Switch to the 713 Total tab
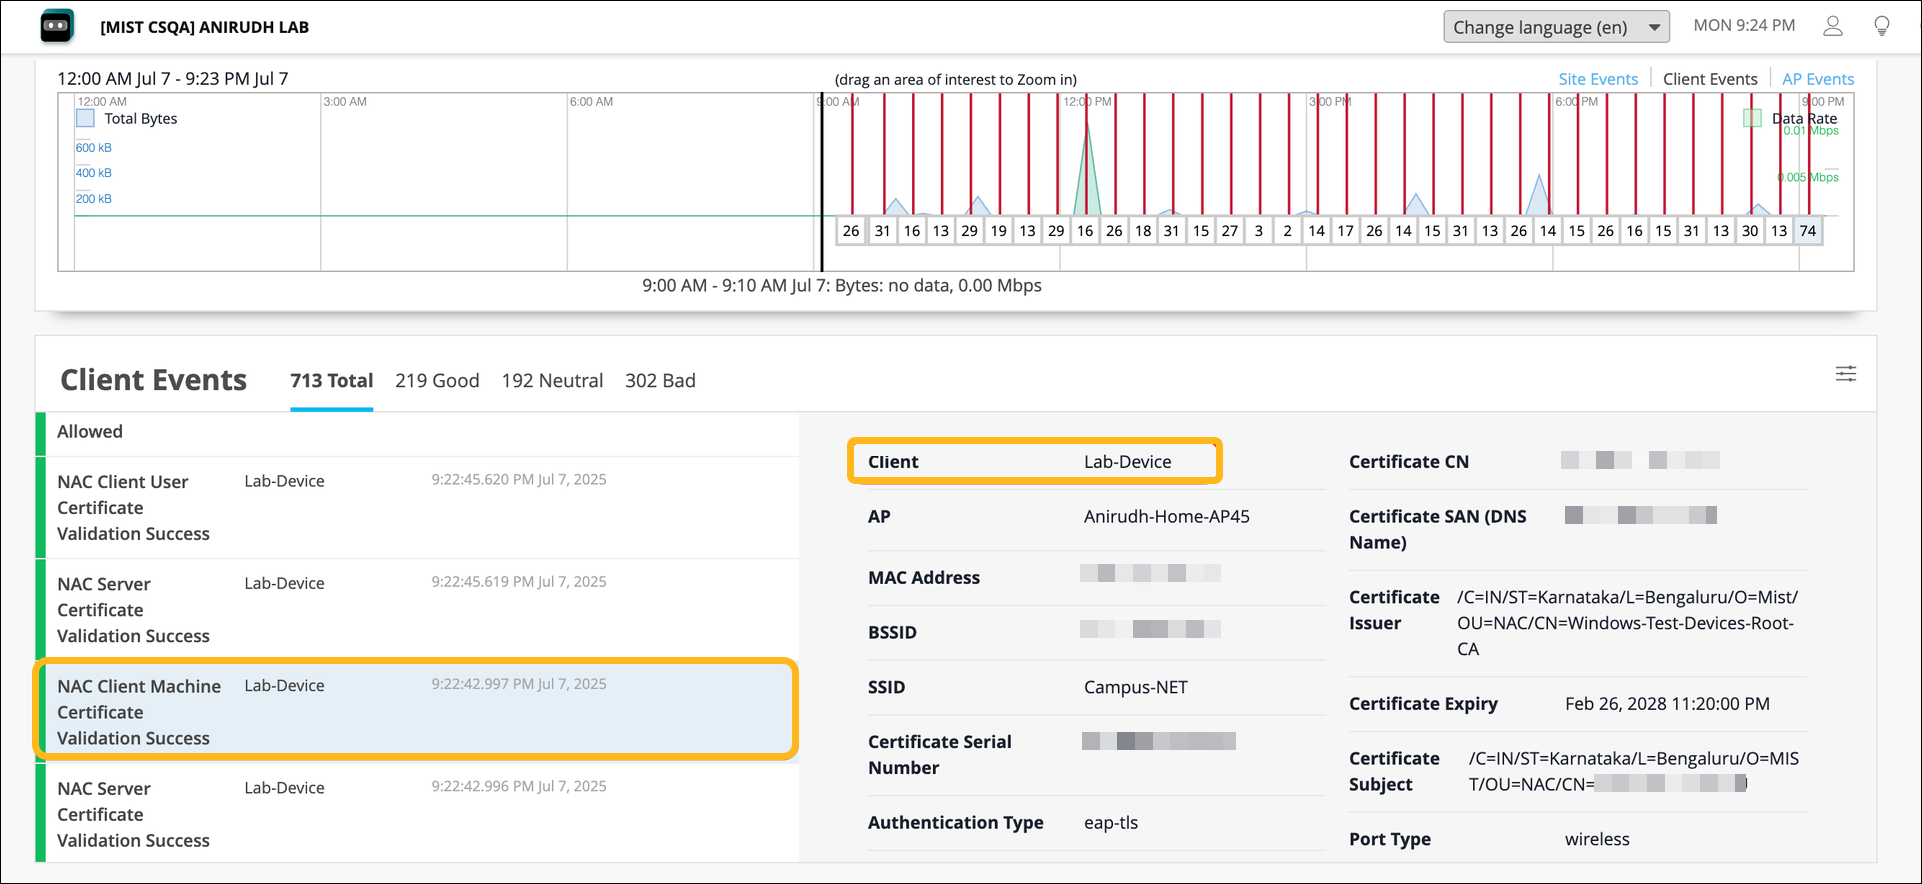 (x=331, y=381)
